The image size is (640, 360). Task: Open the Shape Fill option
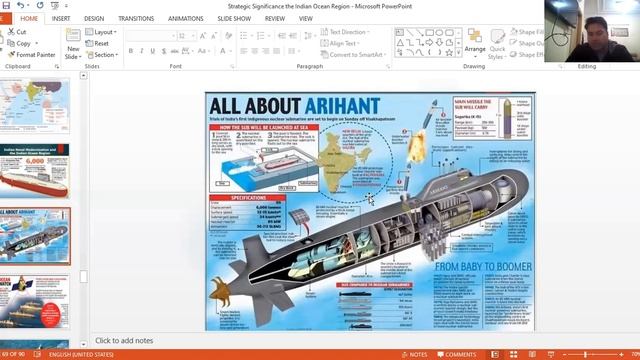527,31
